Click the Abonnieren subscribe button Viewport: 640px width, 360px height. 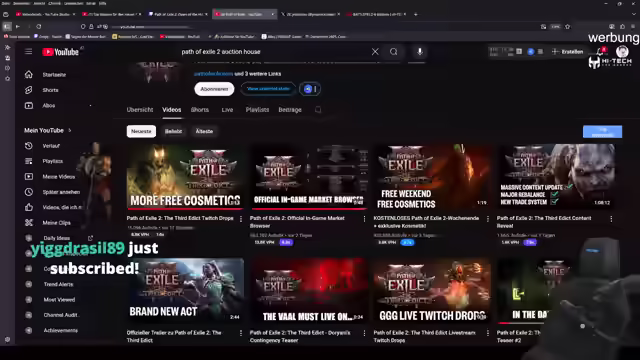[214, 89]
